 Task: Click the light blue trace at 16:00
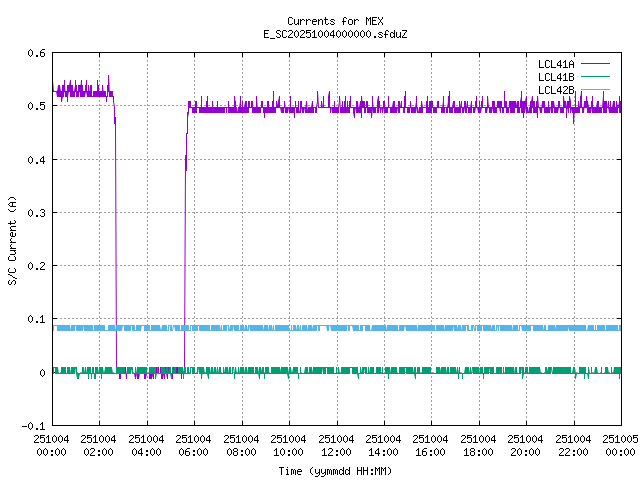[430, 328]
